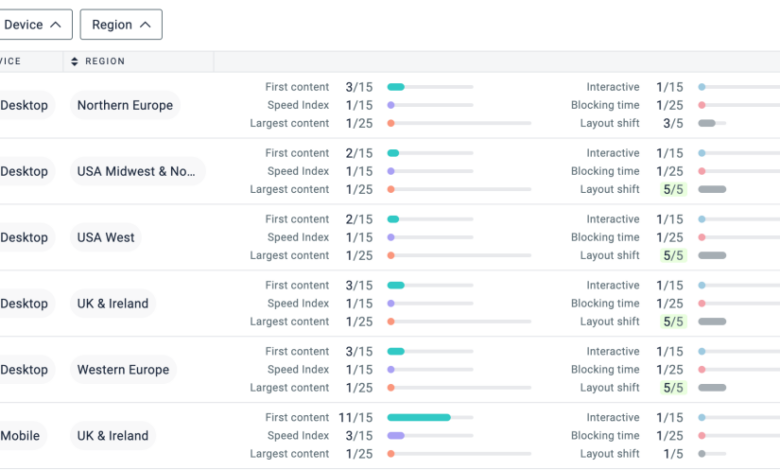The height and width of the screenshot is (470, 780).
Task: Click 3/15 First content score in Western Europe row
Action: coord(359,352)
